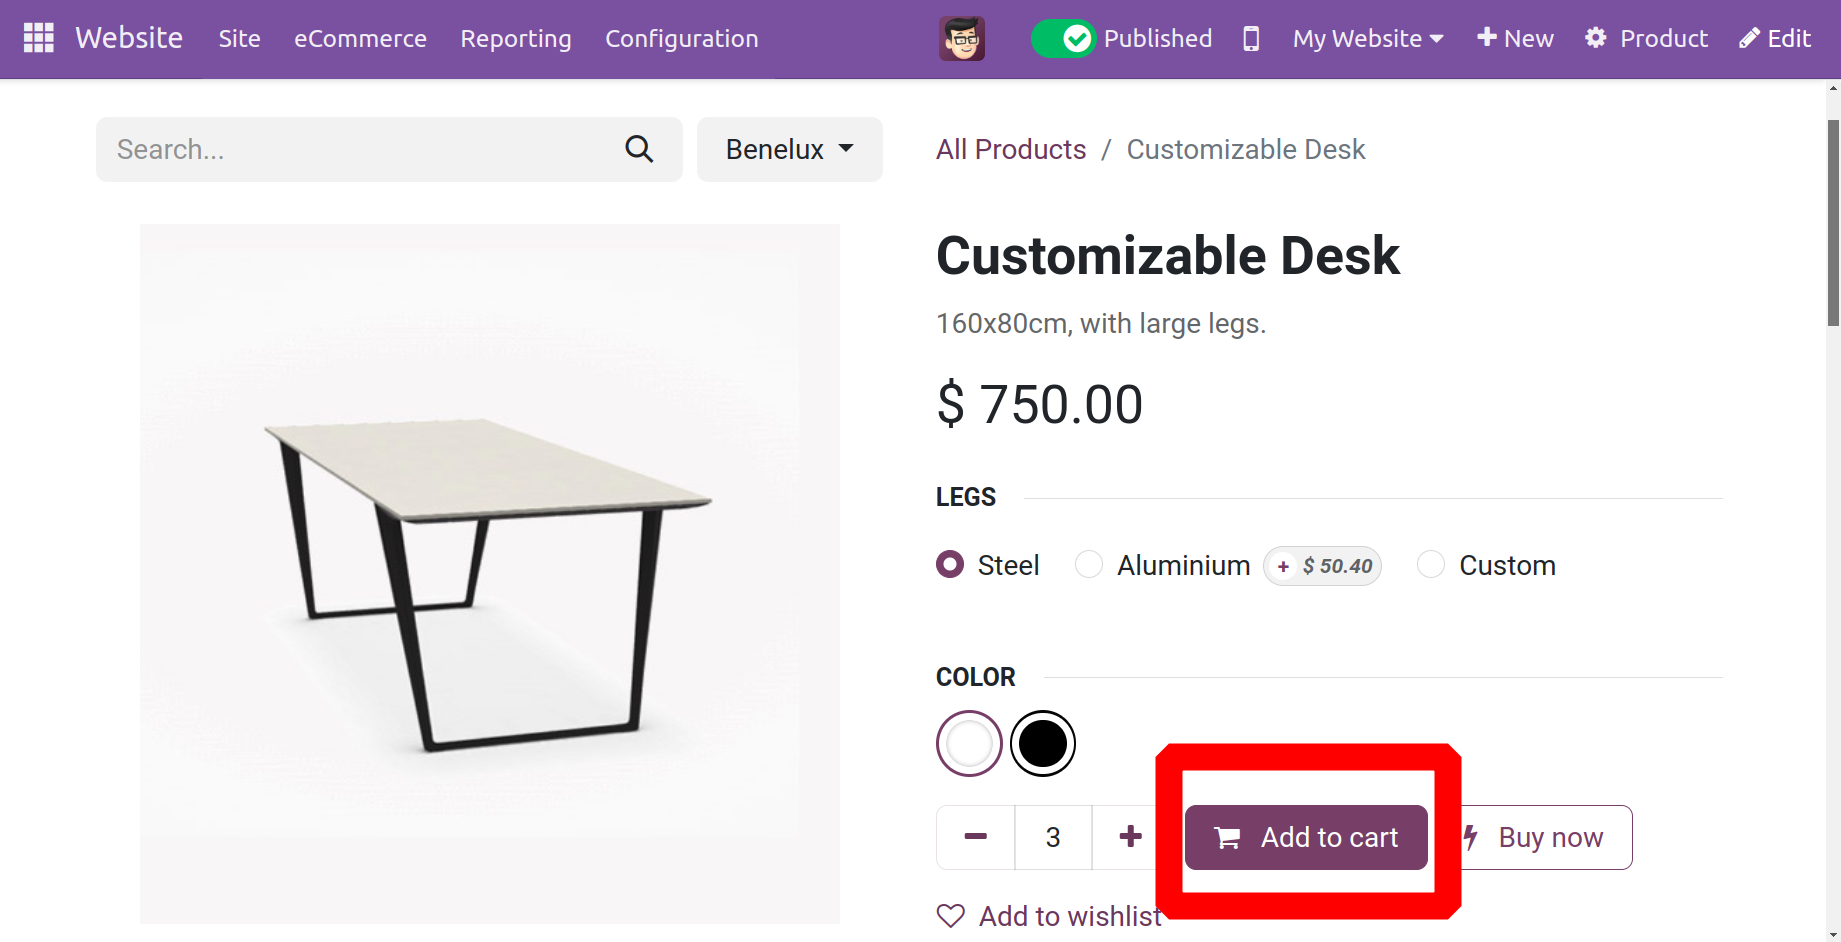
Task: Click the minus quantity icon
Action: 976,837
